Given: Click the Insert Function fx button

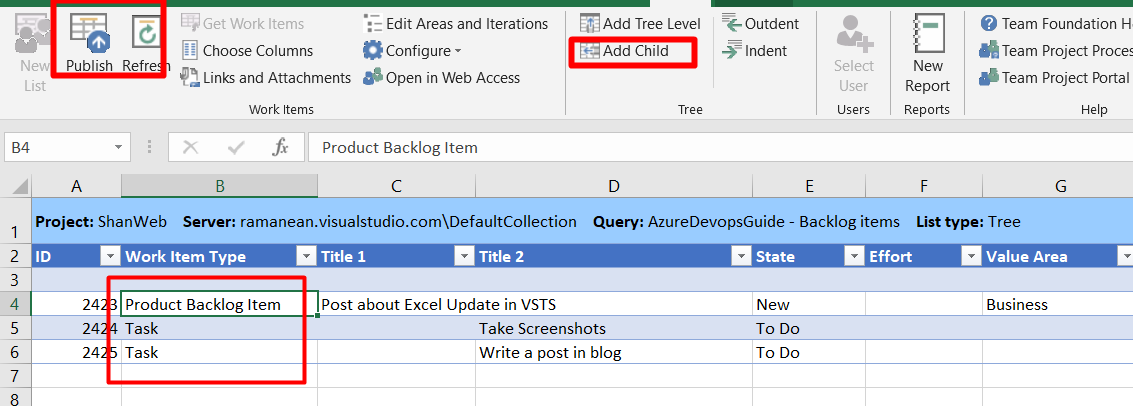Looking at the screenshot, I should [280, 147].
